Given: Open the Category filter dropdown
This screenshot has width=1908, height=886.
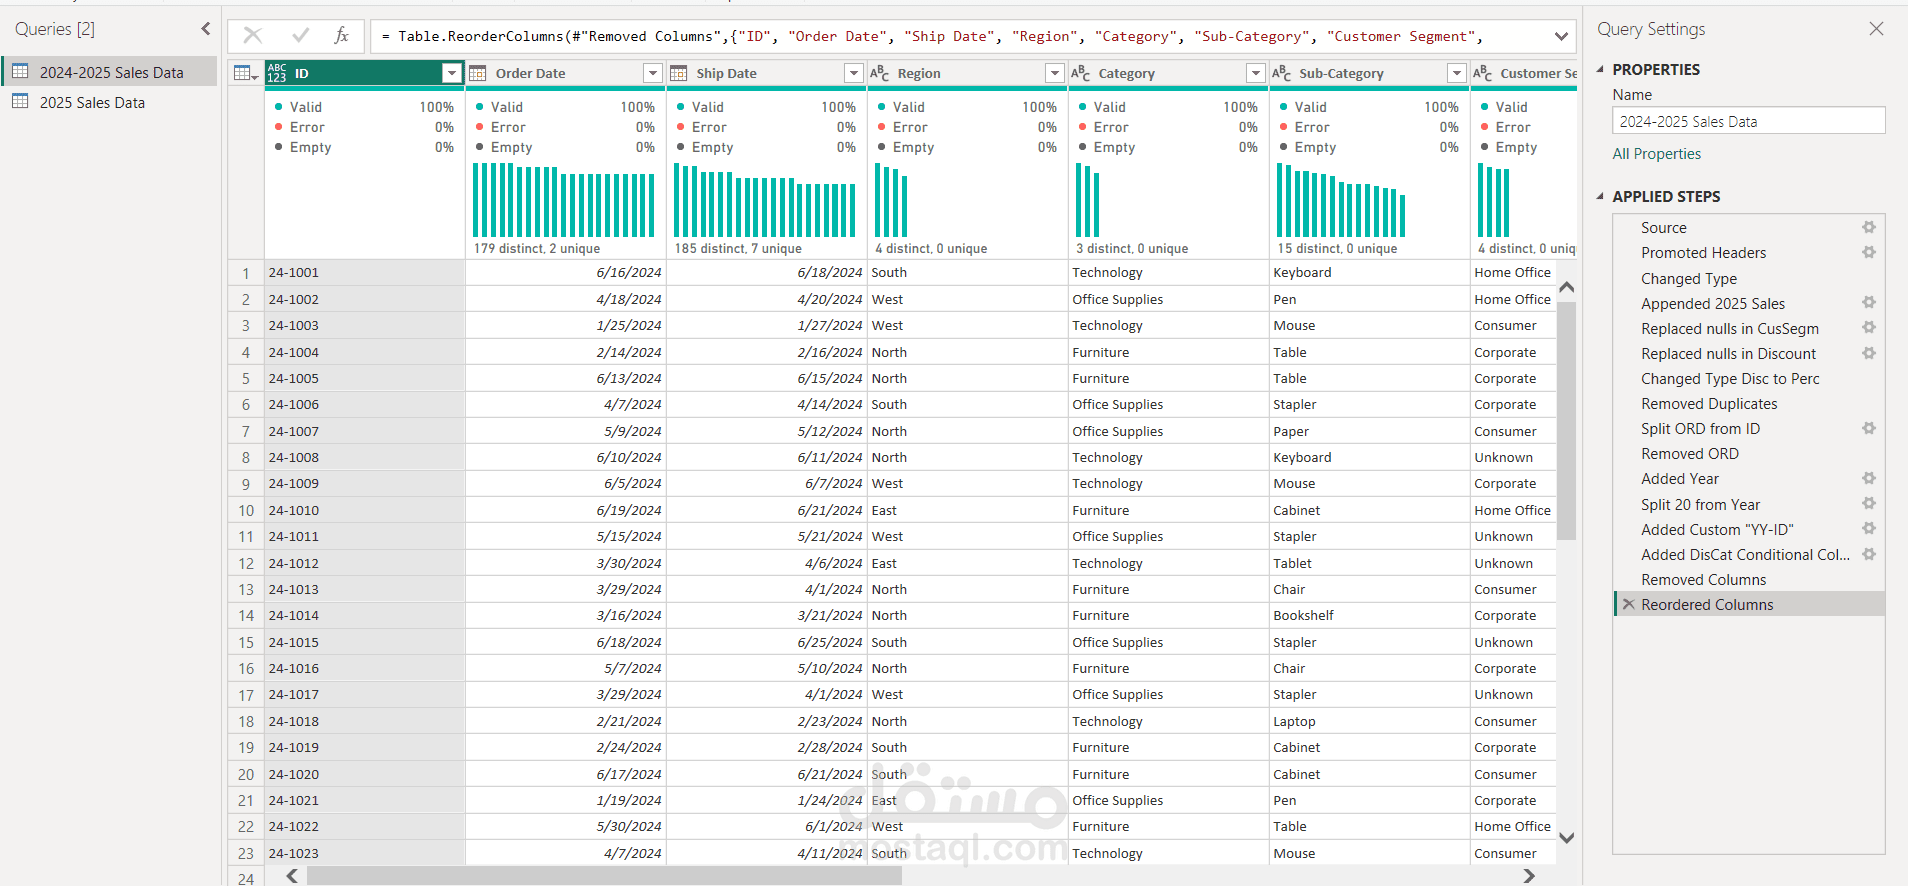Looking at the screenshot, I should pos(1256,73).
